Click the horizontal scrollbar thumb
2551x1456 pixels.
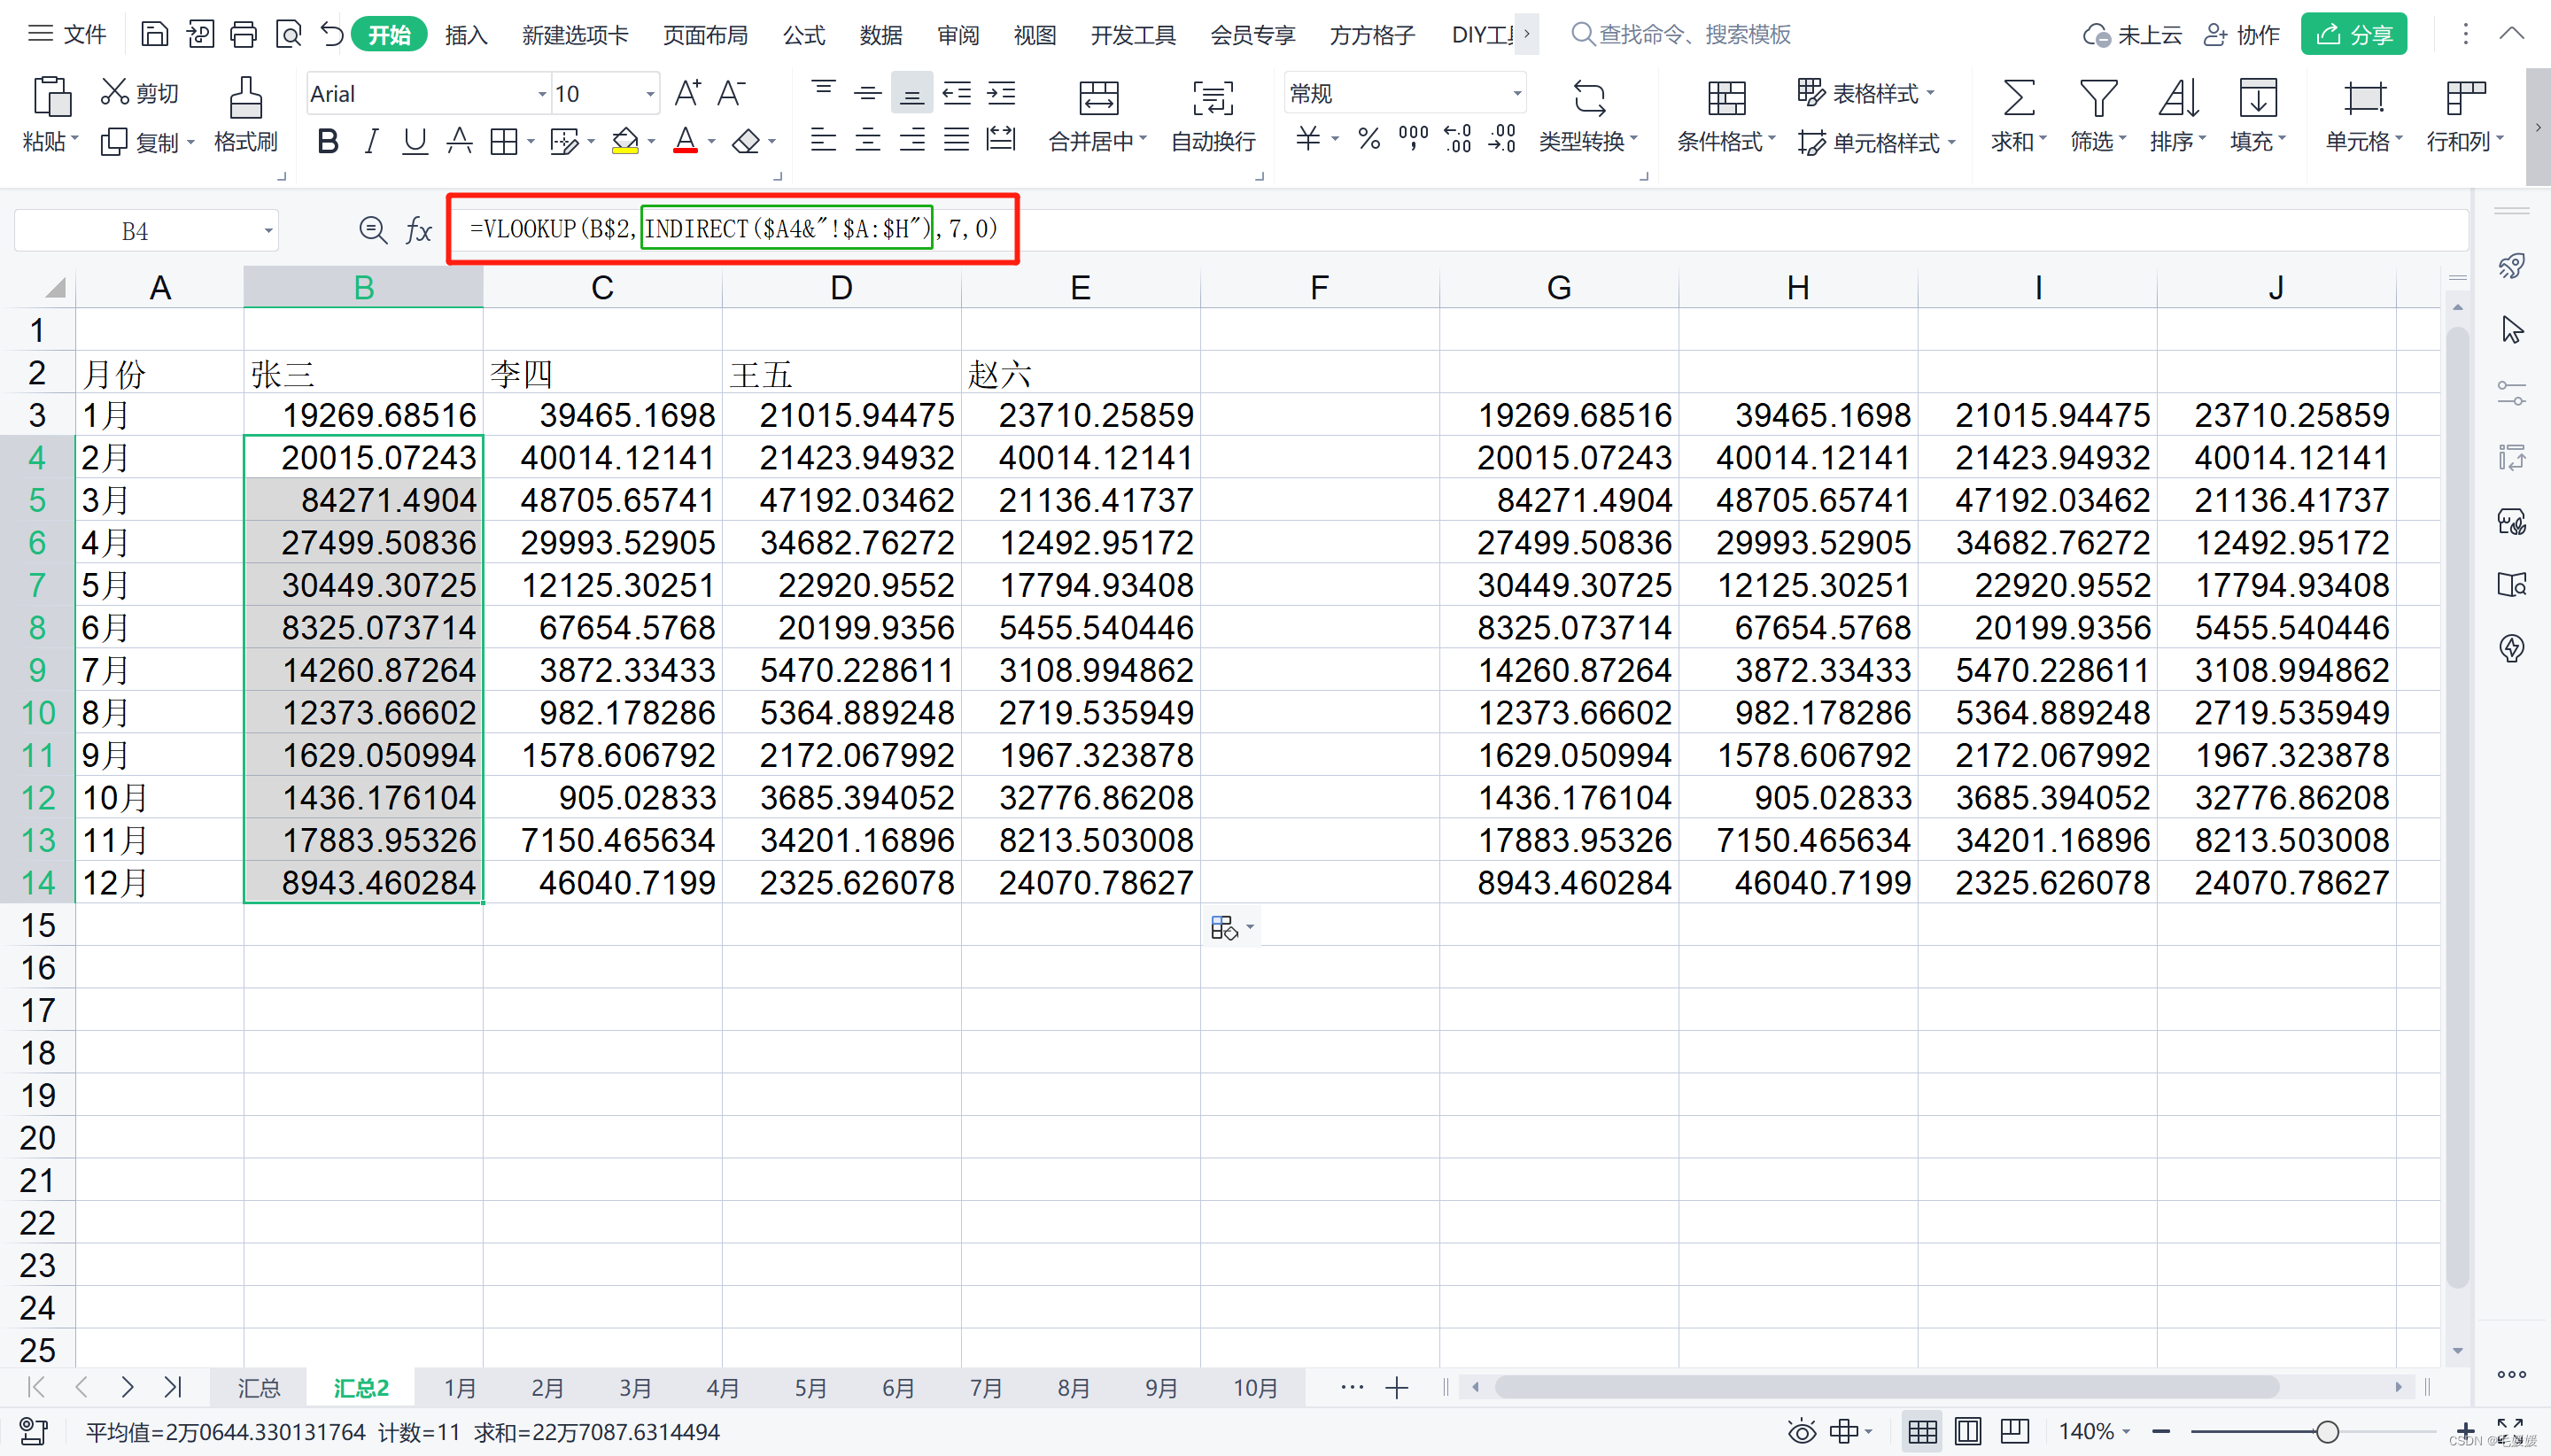(1886, 1387)
